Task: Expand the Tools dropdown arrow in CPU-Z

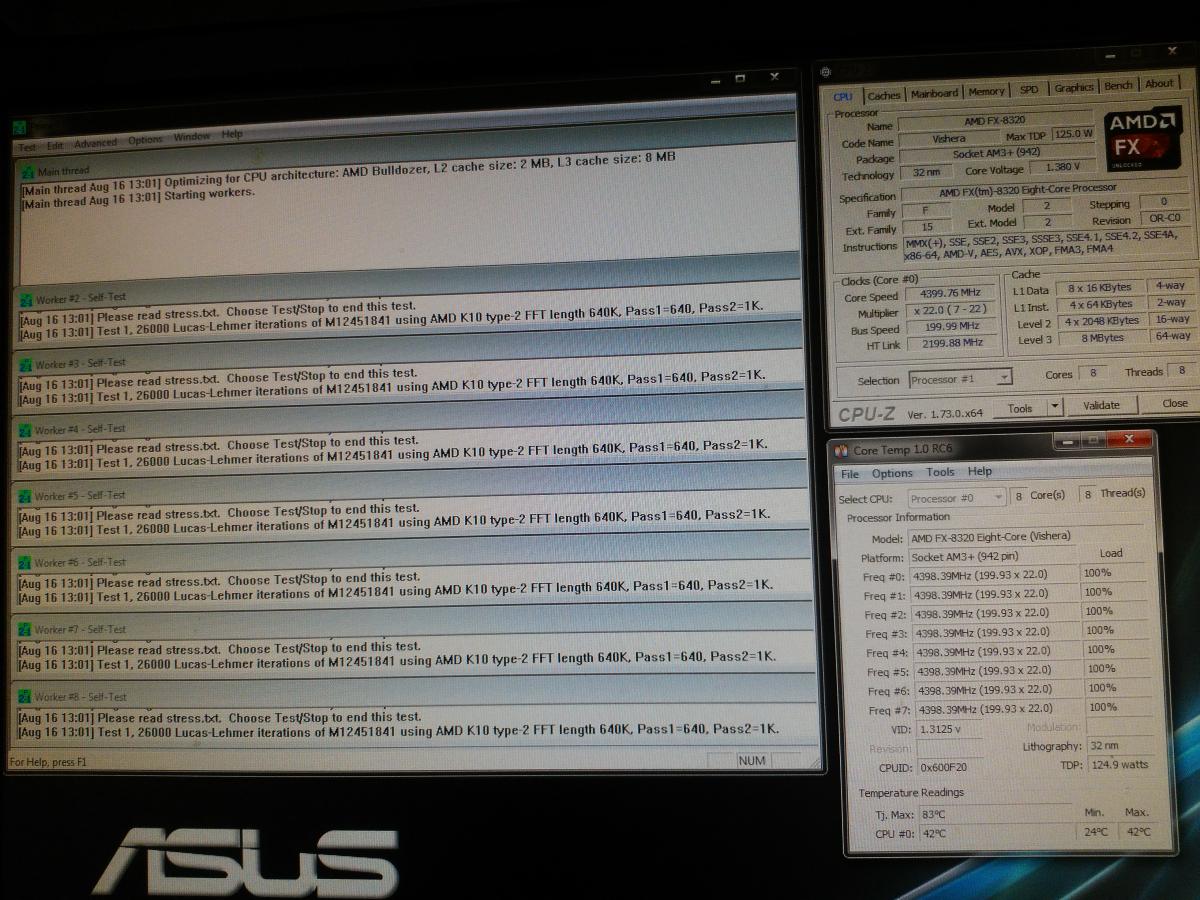Action: (x=1054, y=407)
